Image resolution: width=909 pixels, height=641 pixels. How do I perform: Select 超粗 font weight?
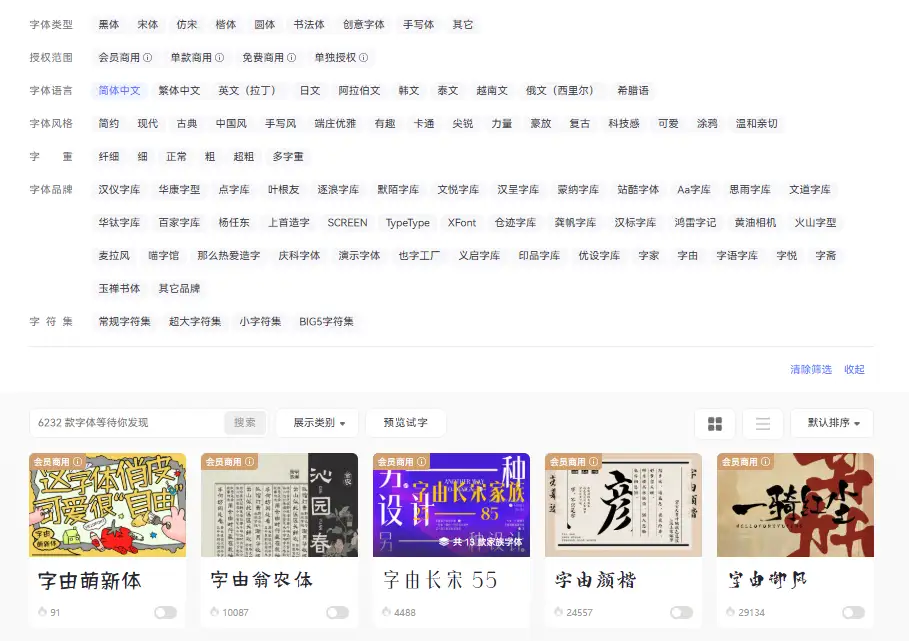[243, 156]
